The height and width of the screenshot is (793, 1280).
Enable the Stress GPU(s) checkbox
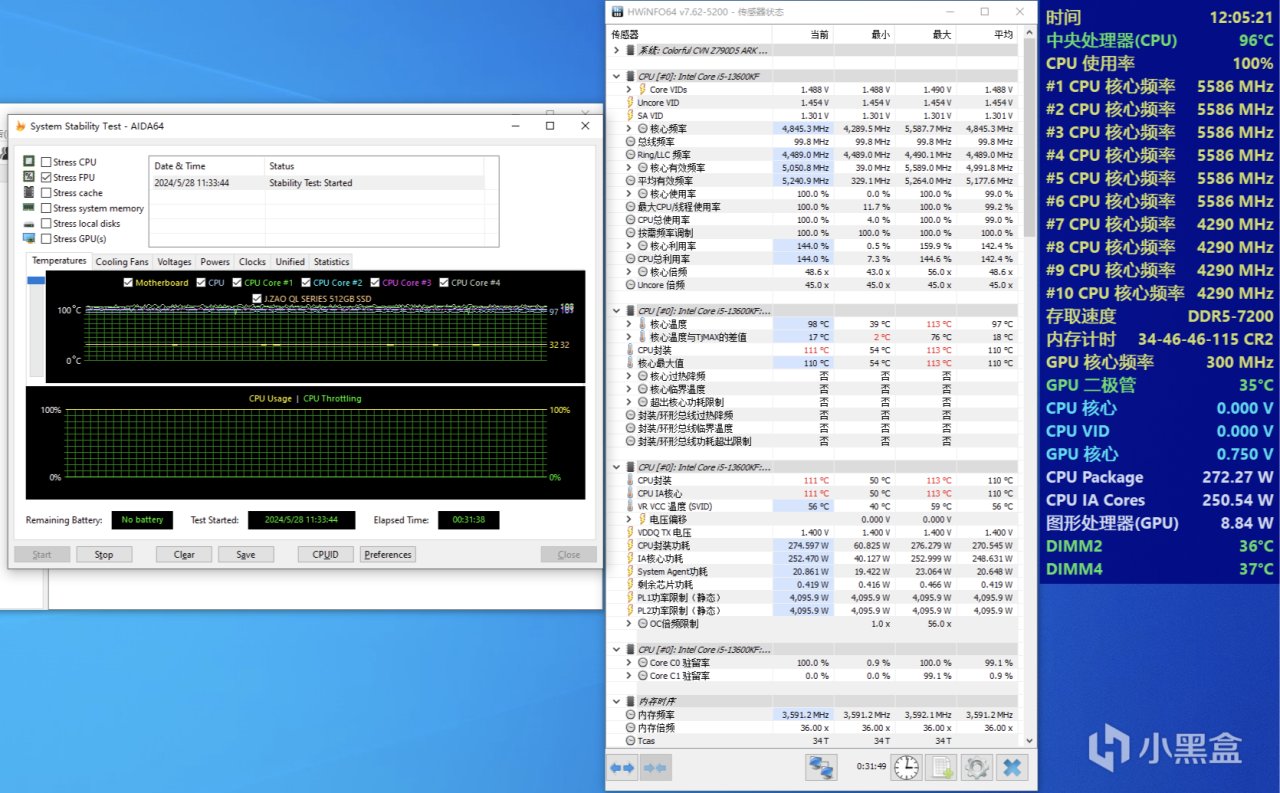[46, 239]
